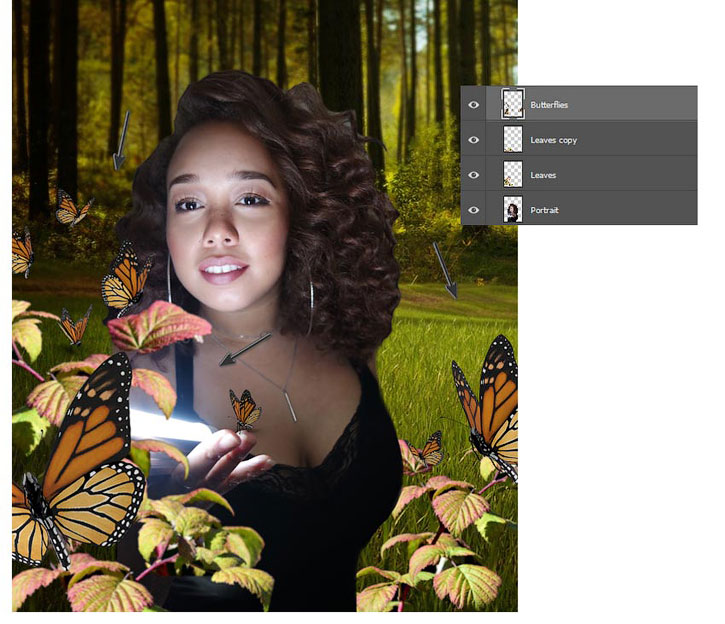The image size is (725, 624).
Task: Toggle visibility of the Leaves layer
Action: (x=473, y=175)
